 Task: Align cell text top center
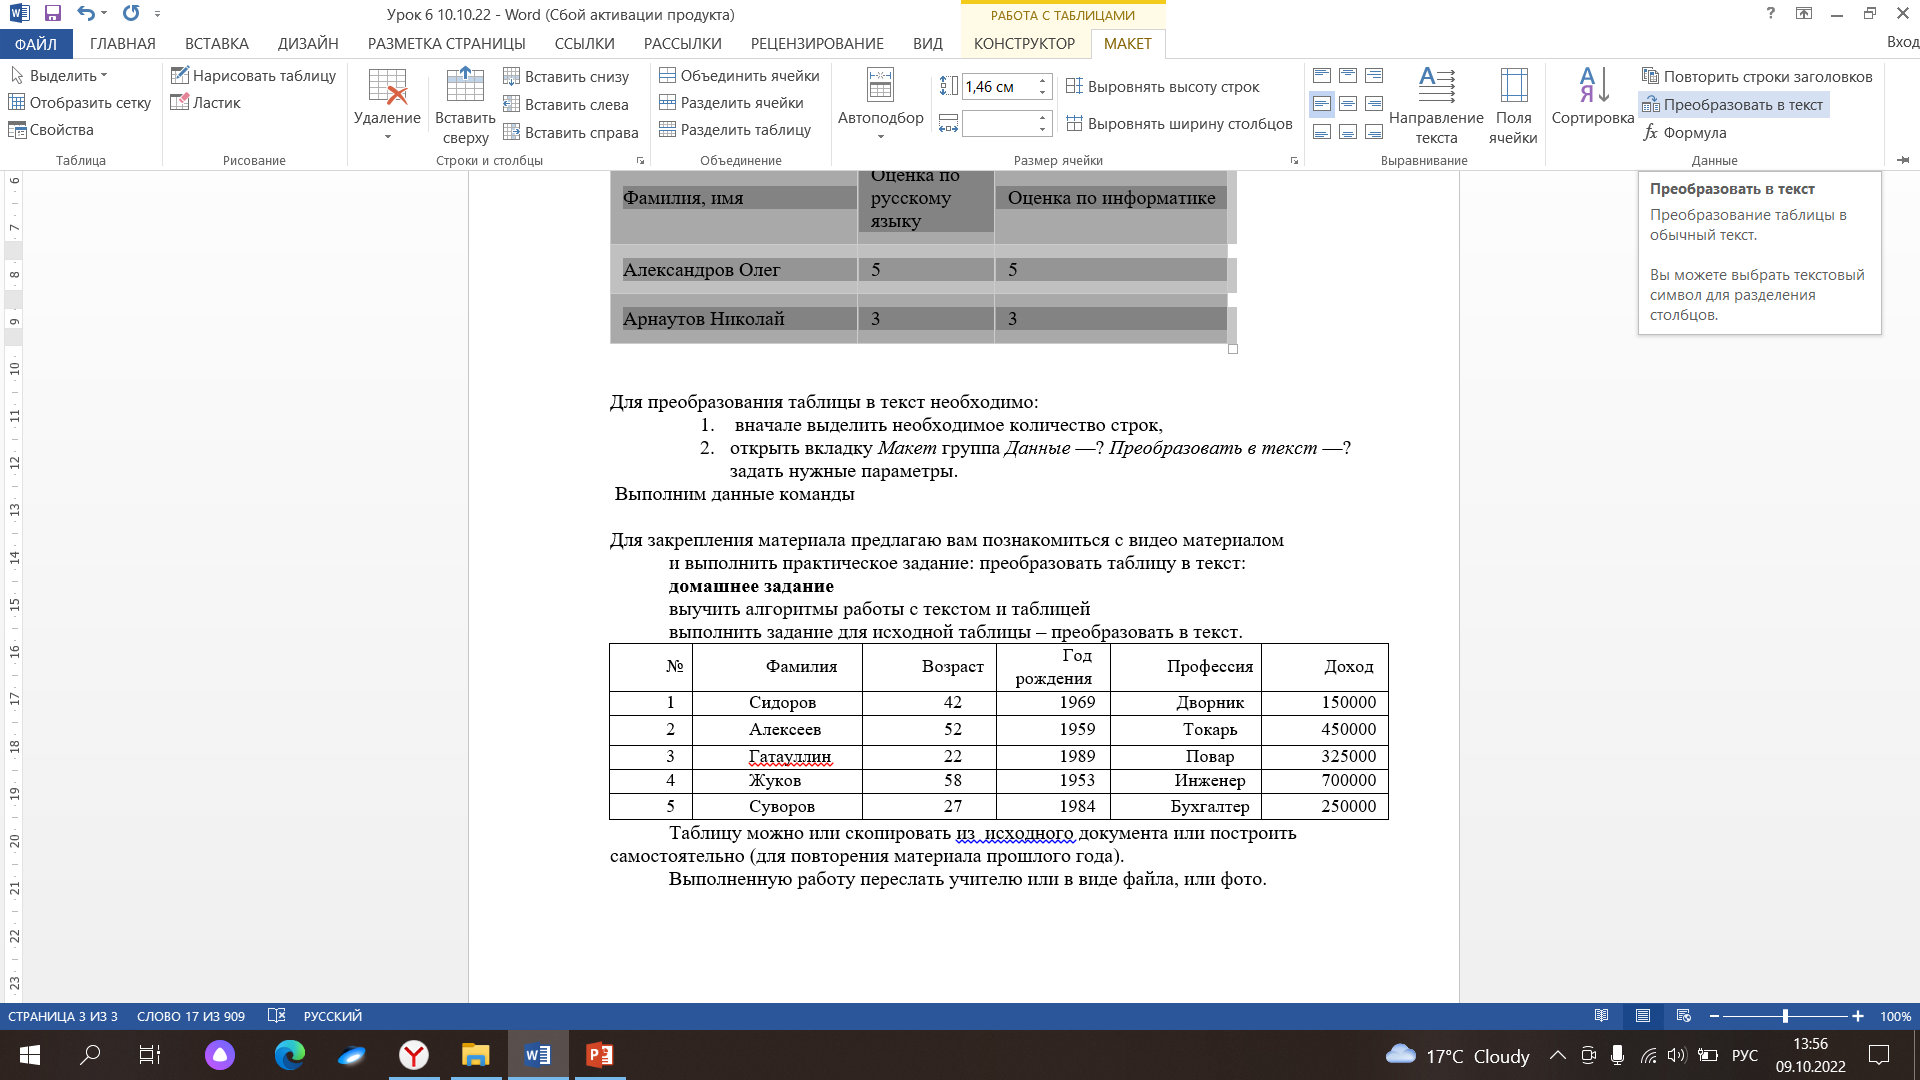[1348, 76]
